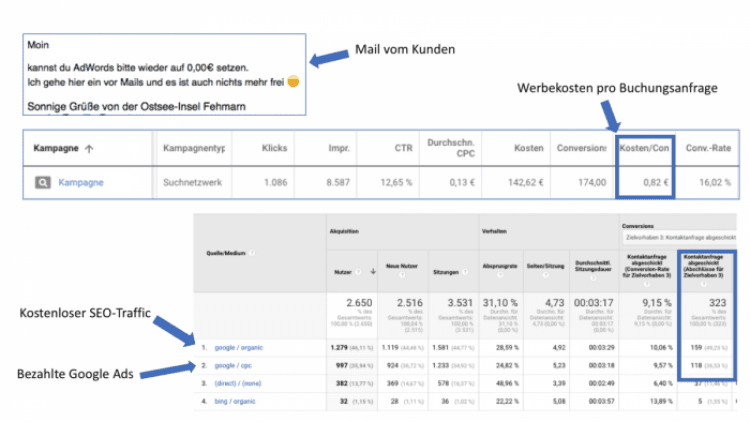750x443 pixels.
Task: Click the Nutzer column descending sort arrow
Action: [x=373, y=272]
